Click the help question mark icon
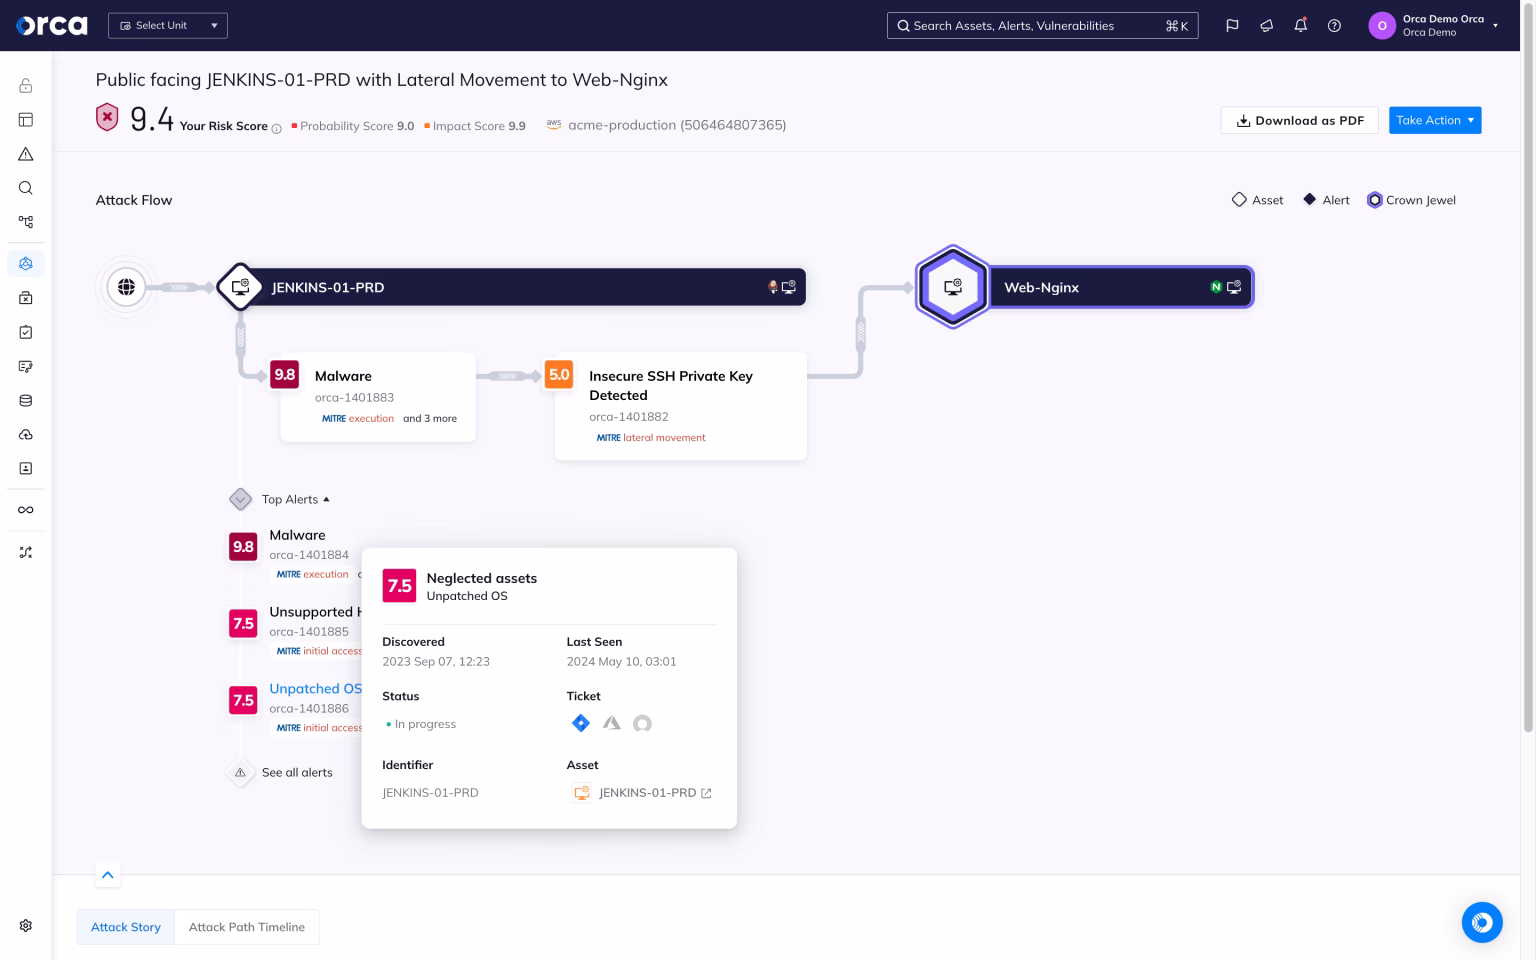The width and height of the screenshot is (1536, 960). click(x=1334, y=26)
